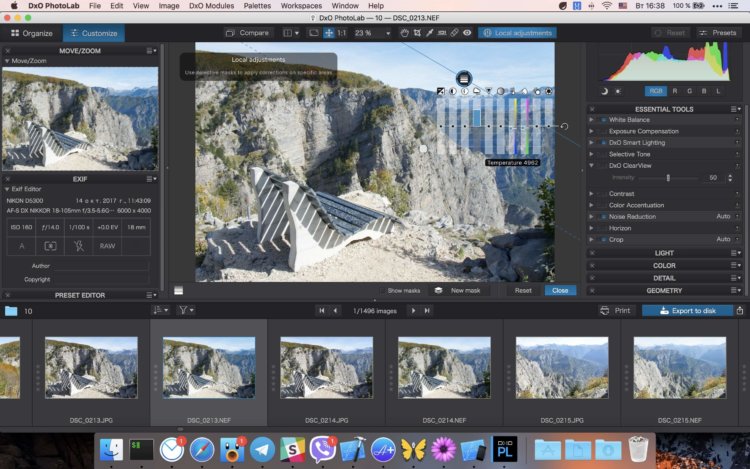Viewport: 750px width, 469px height.
Task: Enable the Contrast correction switch
Action: coord(604,194)
